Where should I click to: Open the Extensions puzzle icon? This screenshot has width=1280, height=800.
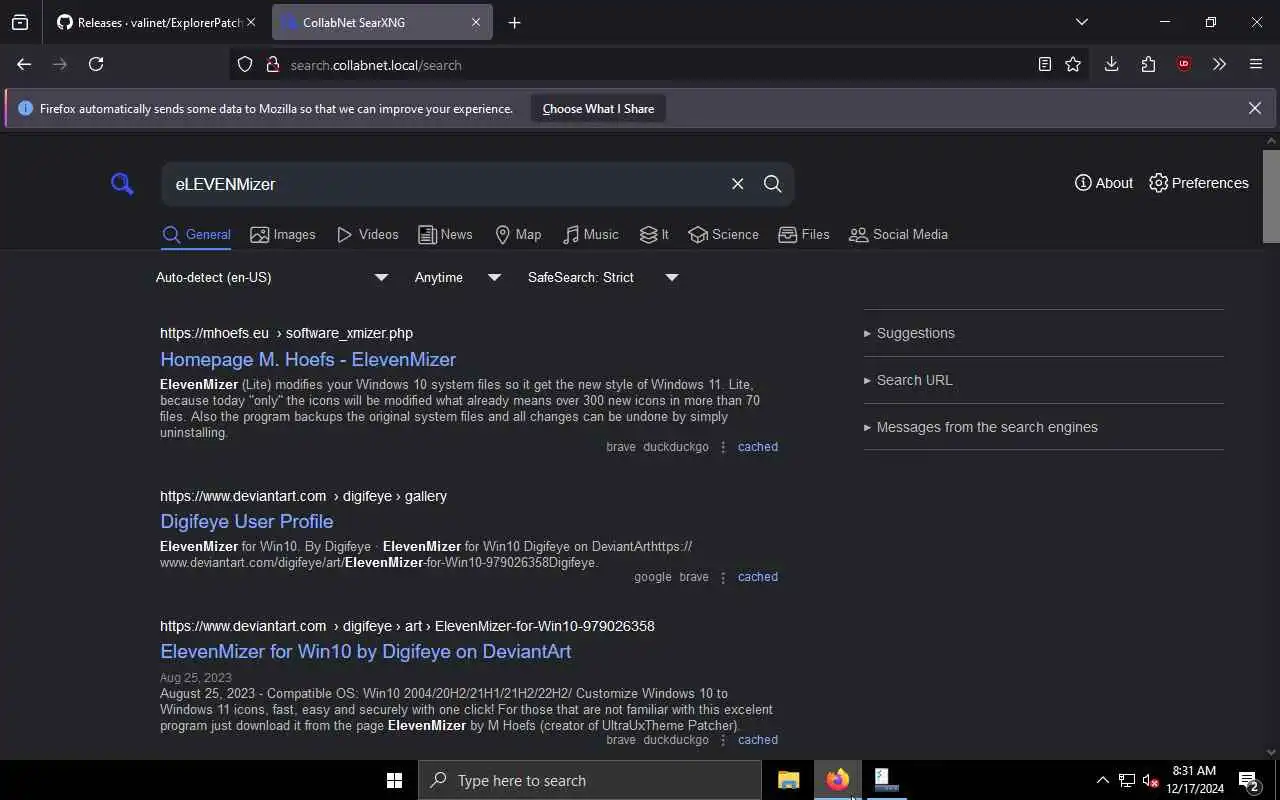click(1148, 64)
